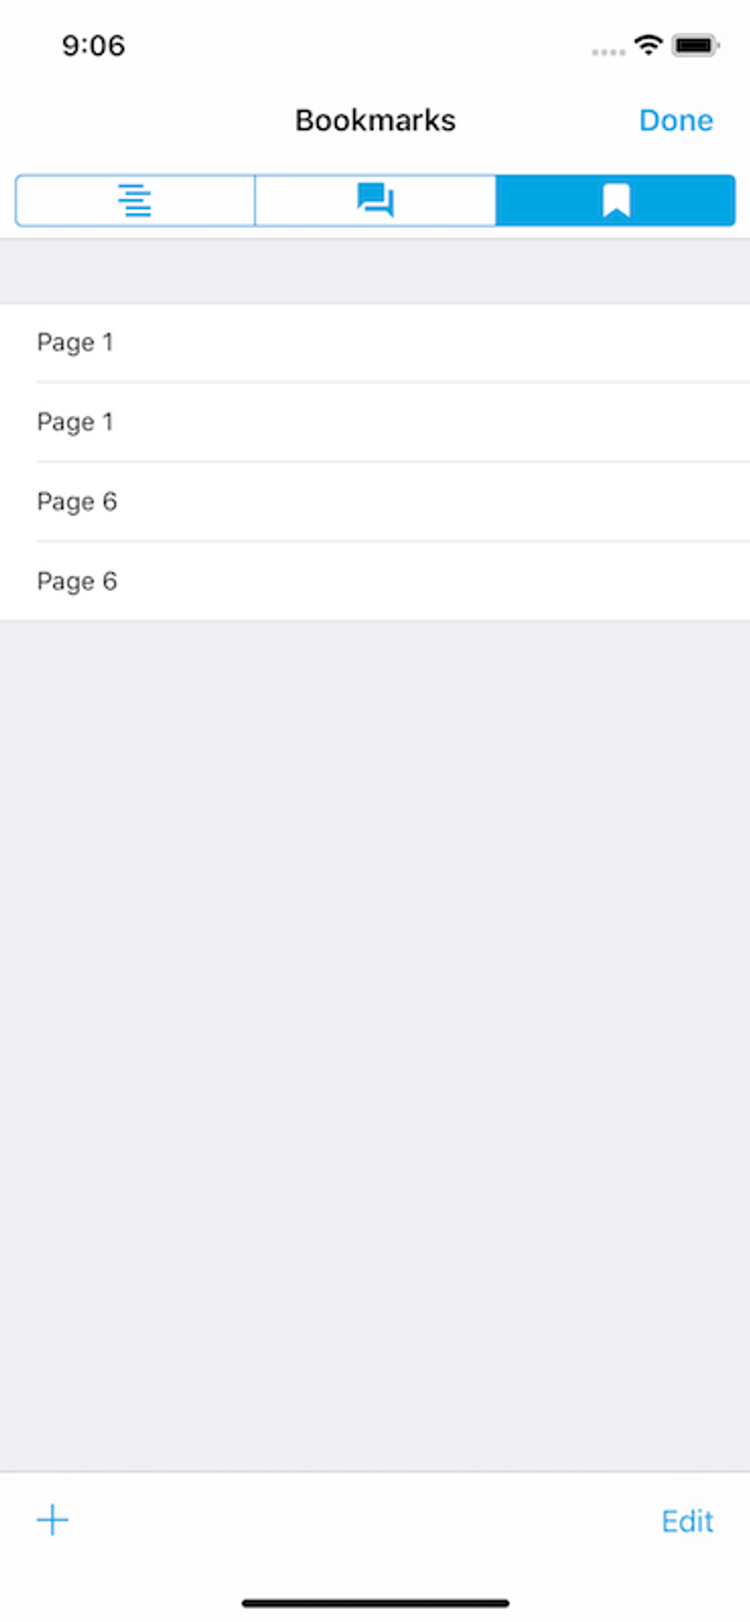Select the last Page 6 bookmark
750x1622 pixels.
(x=375, y=581)
